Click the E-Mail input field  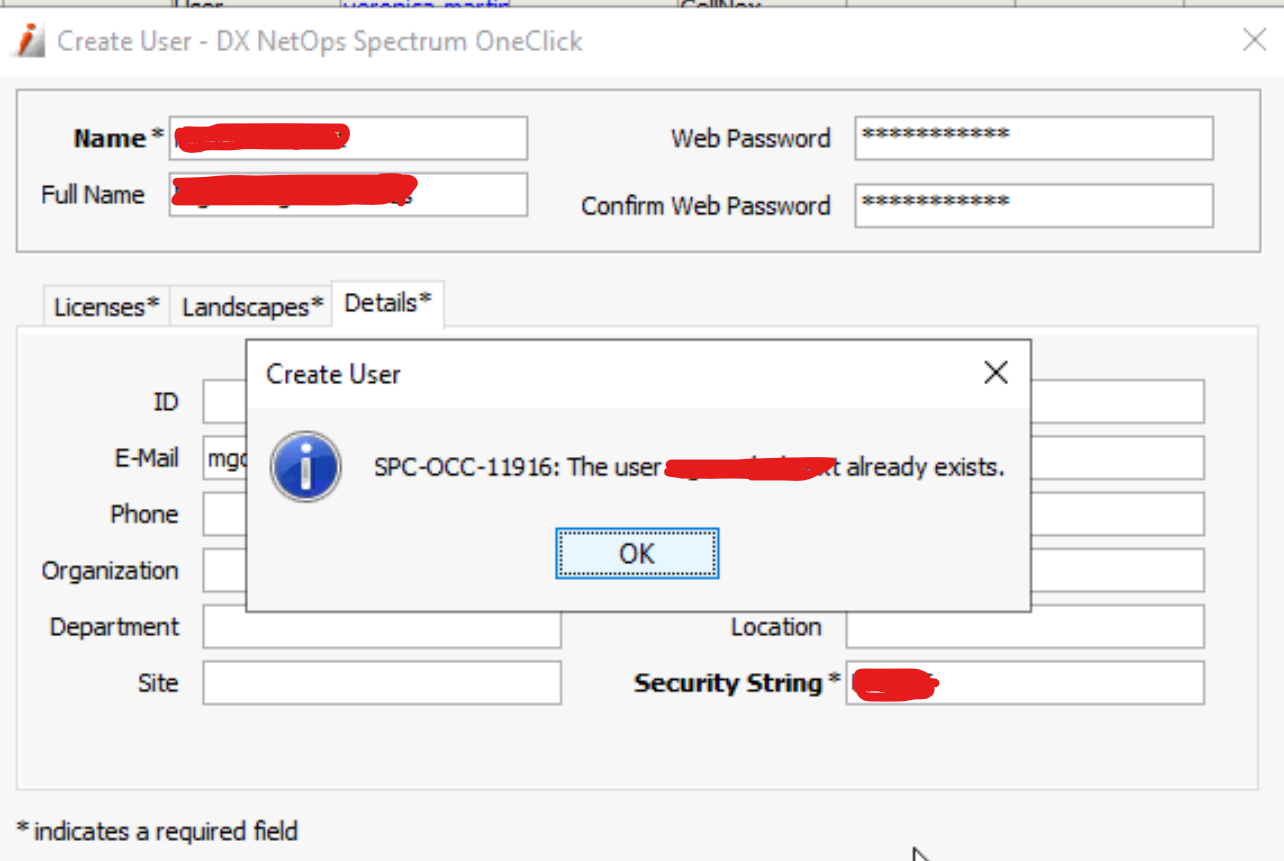tap(226, 459)
